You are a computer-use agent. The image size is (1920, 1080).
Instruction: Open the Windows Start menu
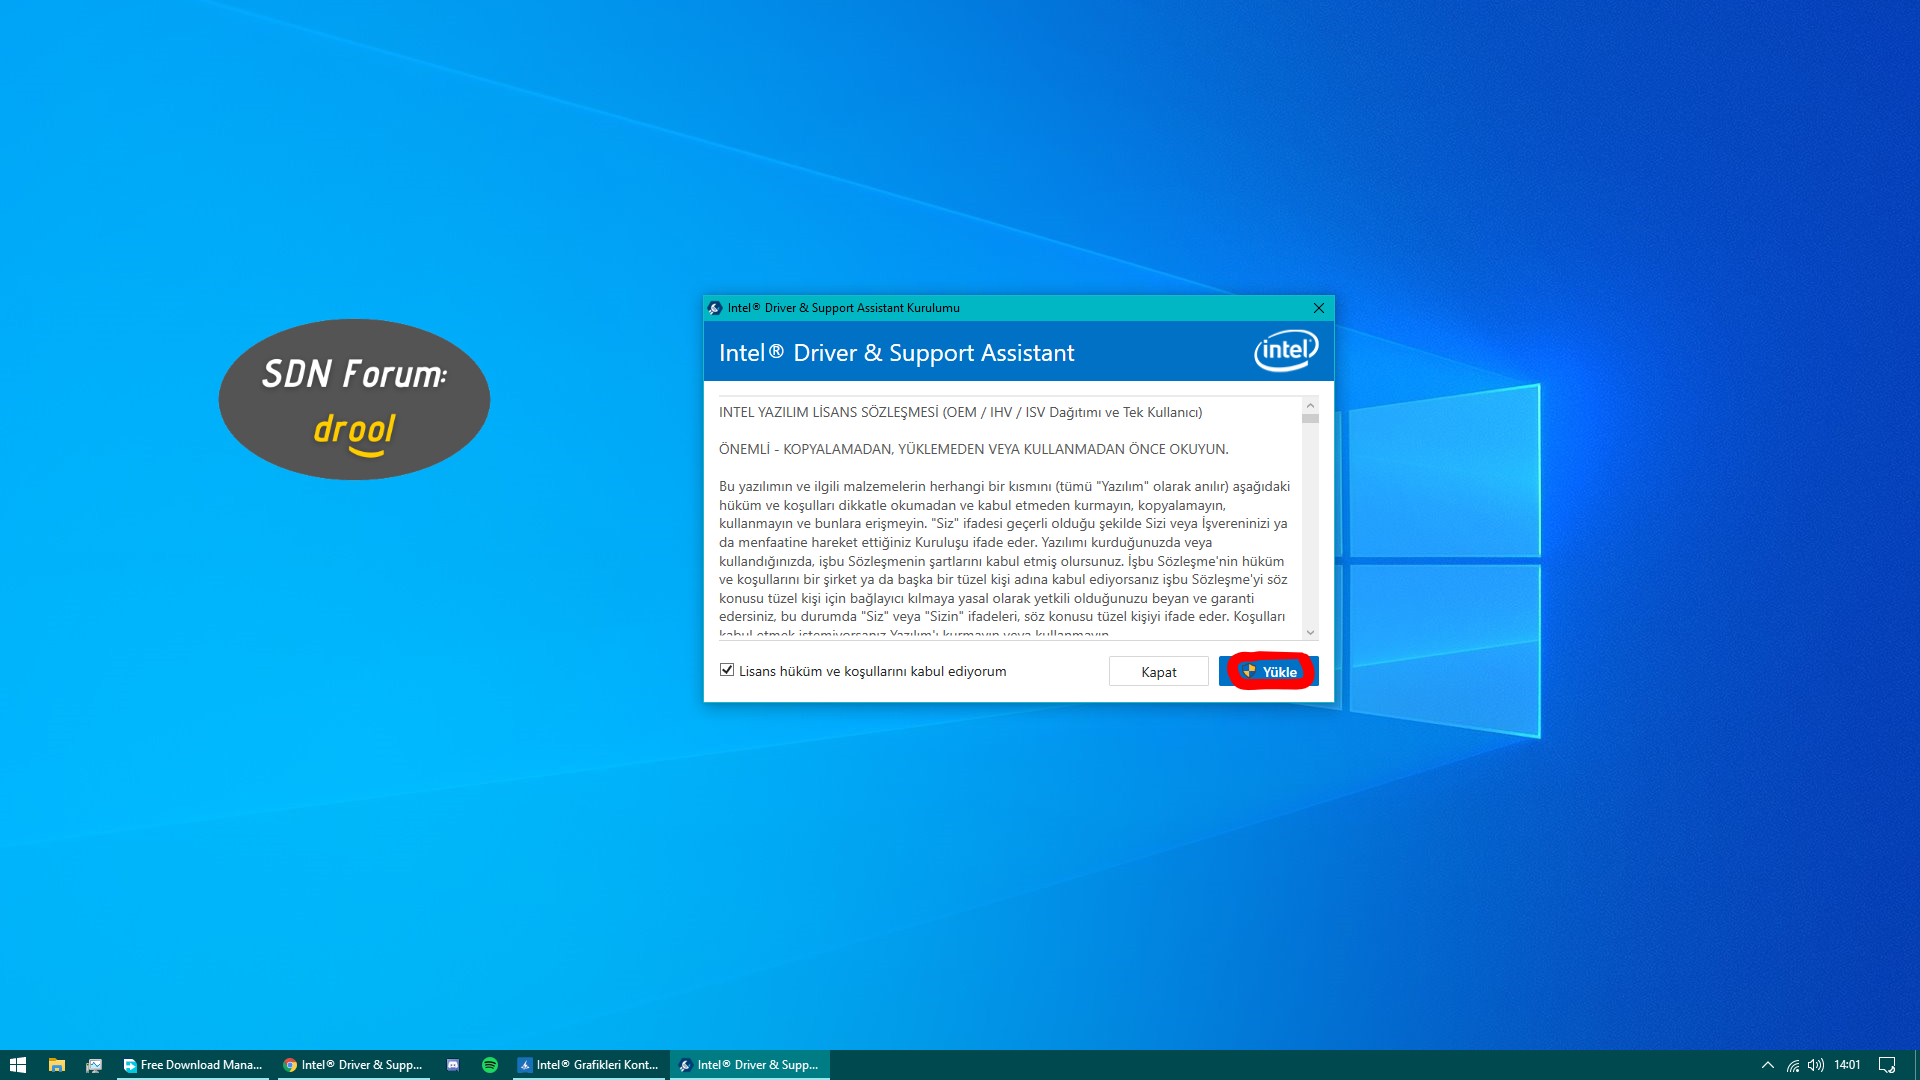pos(17,1065)
